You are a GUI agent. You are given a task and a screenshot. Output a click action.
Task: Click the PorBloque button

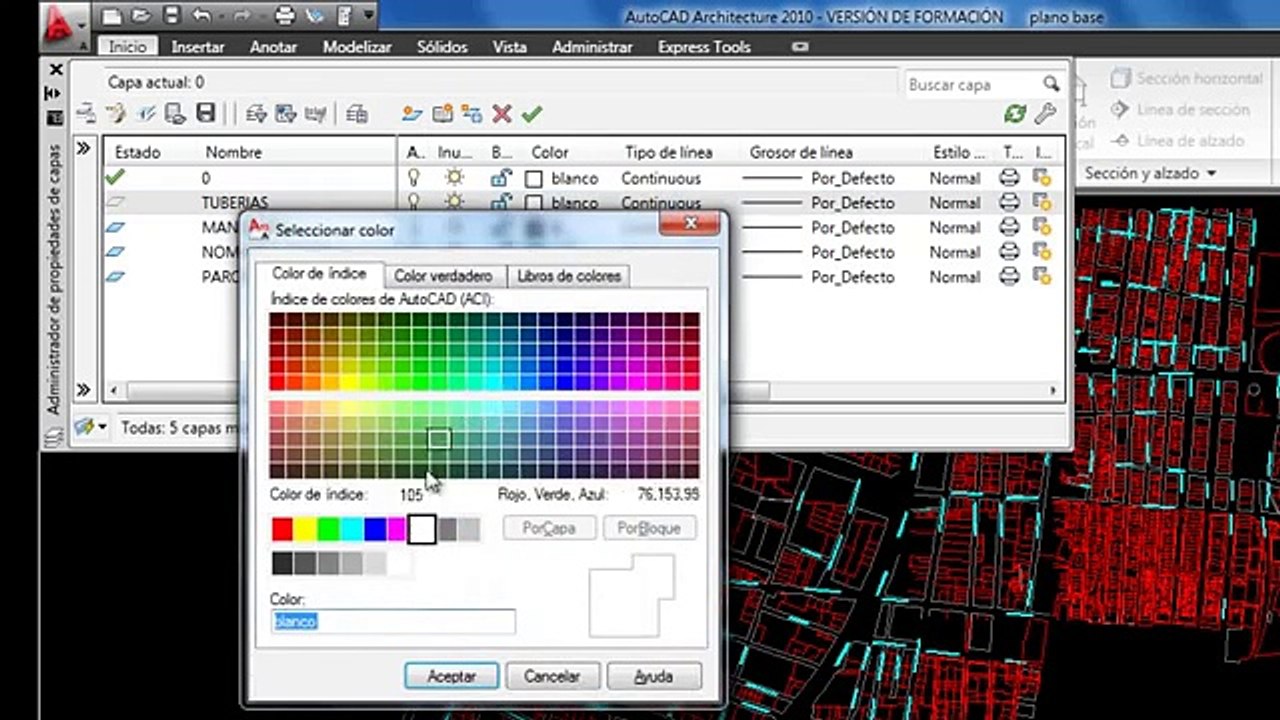tap(649, 528)
